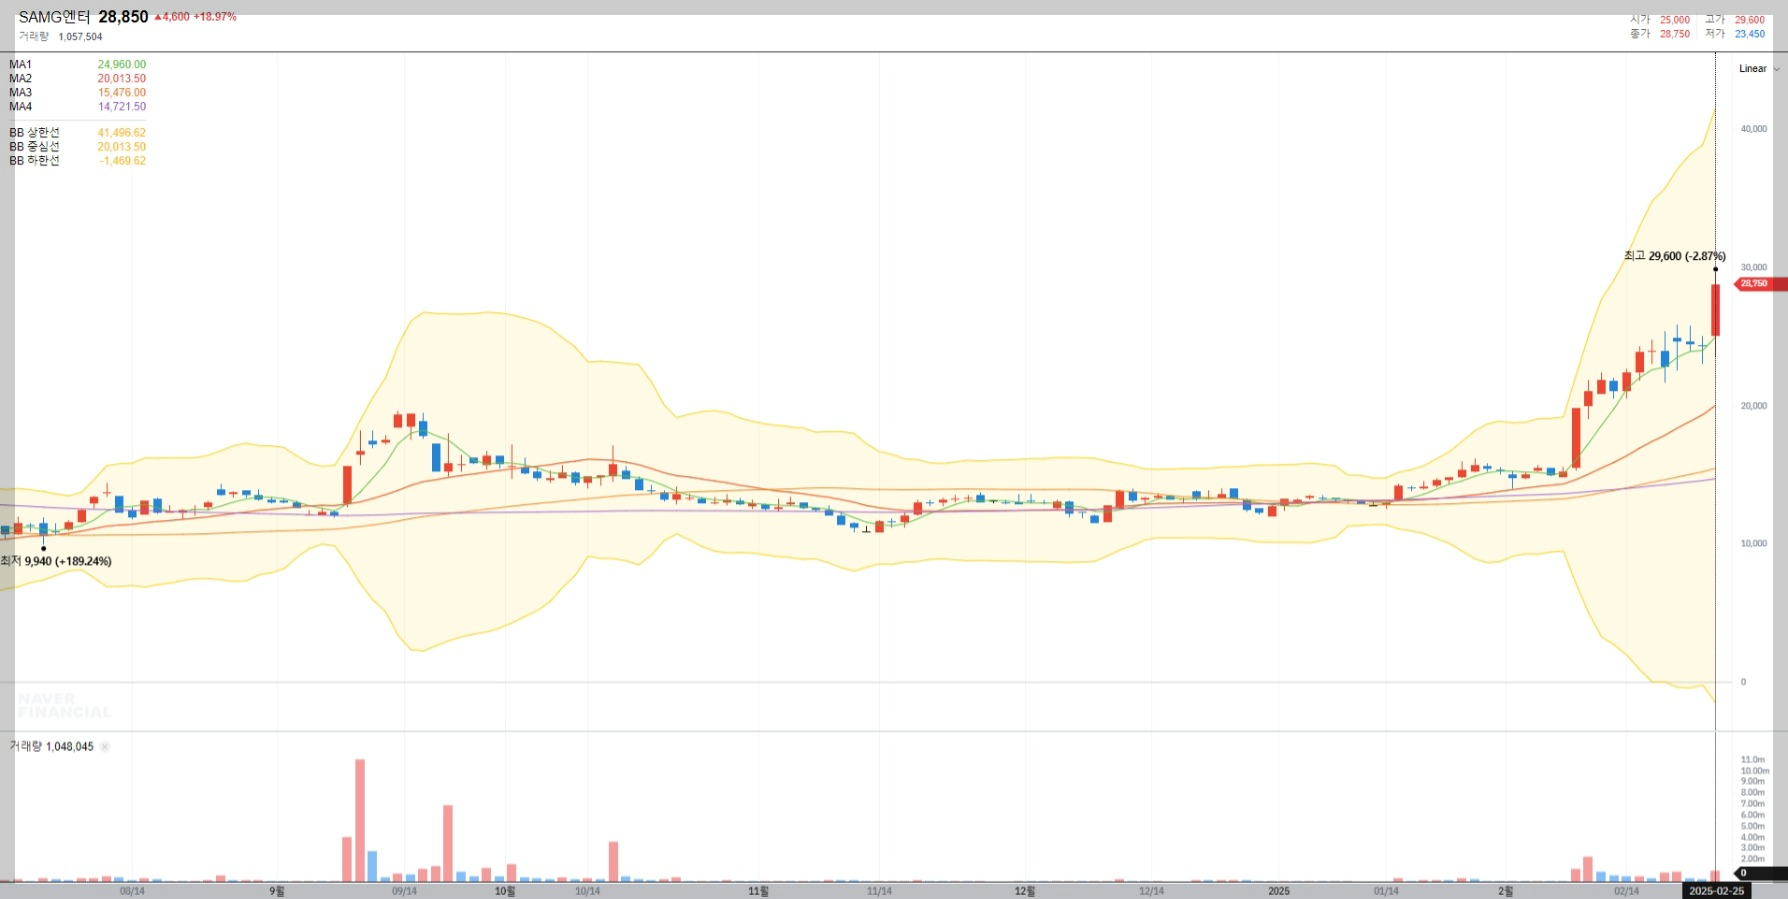The image size is (1788, 899).
Task: Click the 02/14 date axis label
Action: click(1626, 891)
